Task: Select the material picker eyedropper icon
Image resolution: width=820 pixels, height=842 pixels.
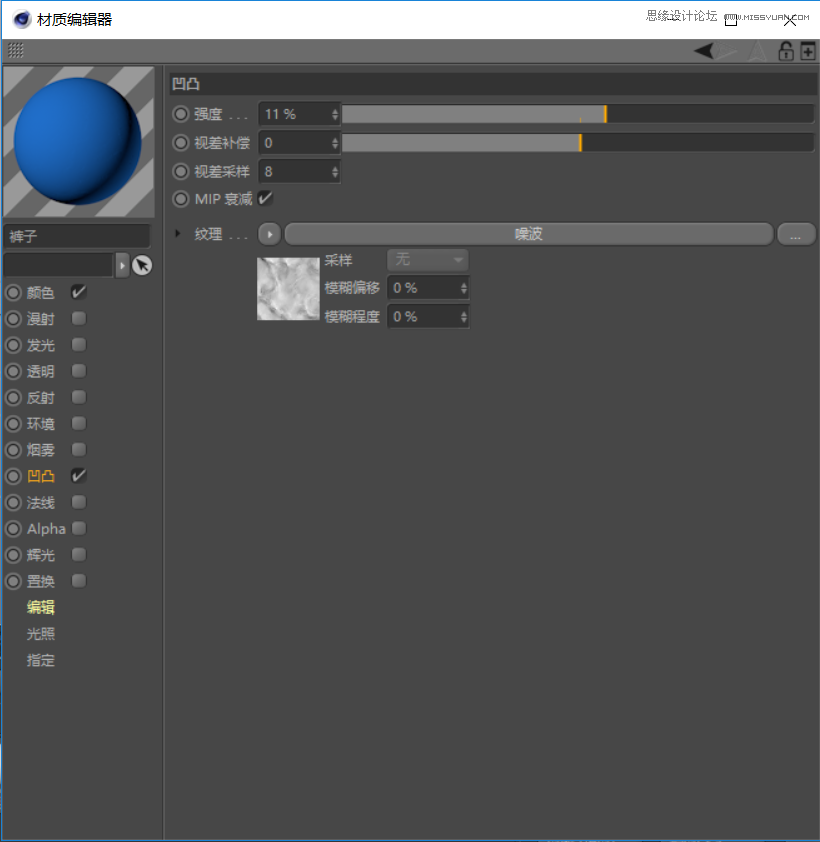Action: pos(143,265)
